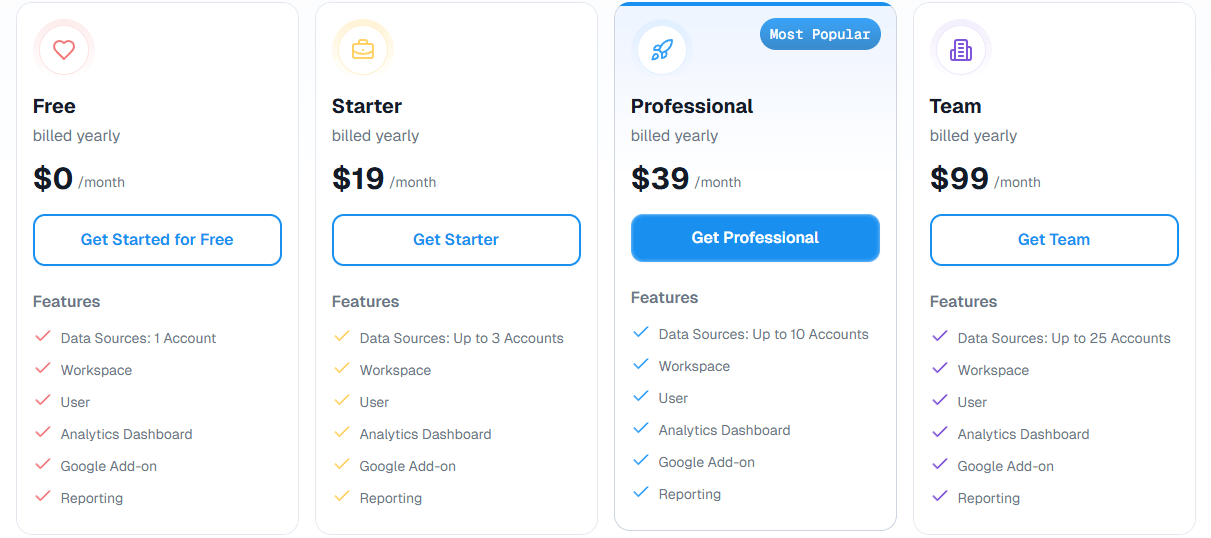Screen dimensions: 1211x538
Task: Click yellow checkmark beside Starter Google Add-on
Action: pos(342,465)
